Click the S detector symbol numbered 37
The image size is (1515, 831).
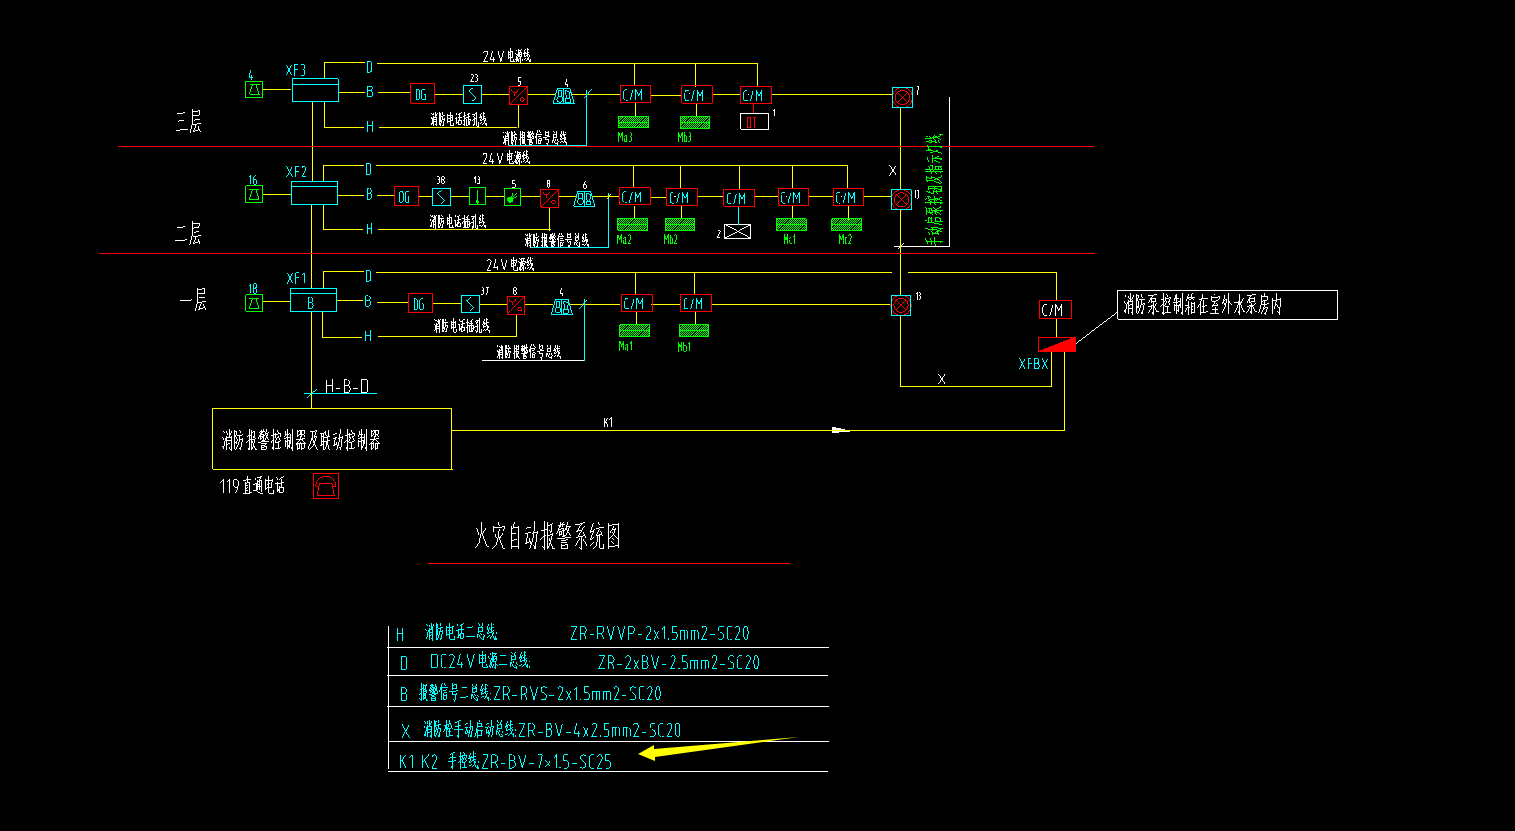[x=470, y=304]
